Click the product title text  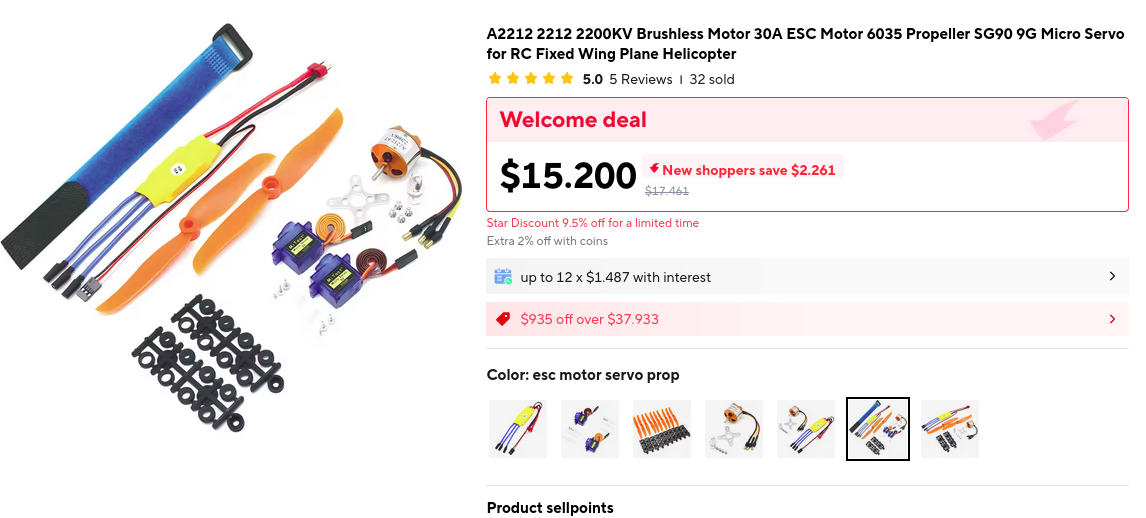(805, 44)
